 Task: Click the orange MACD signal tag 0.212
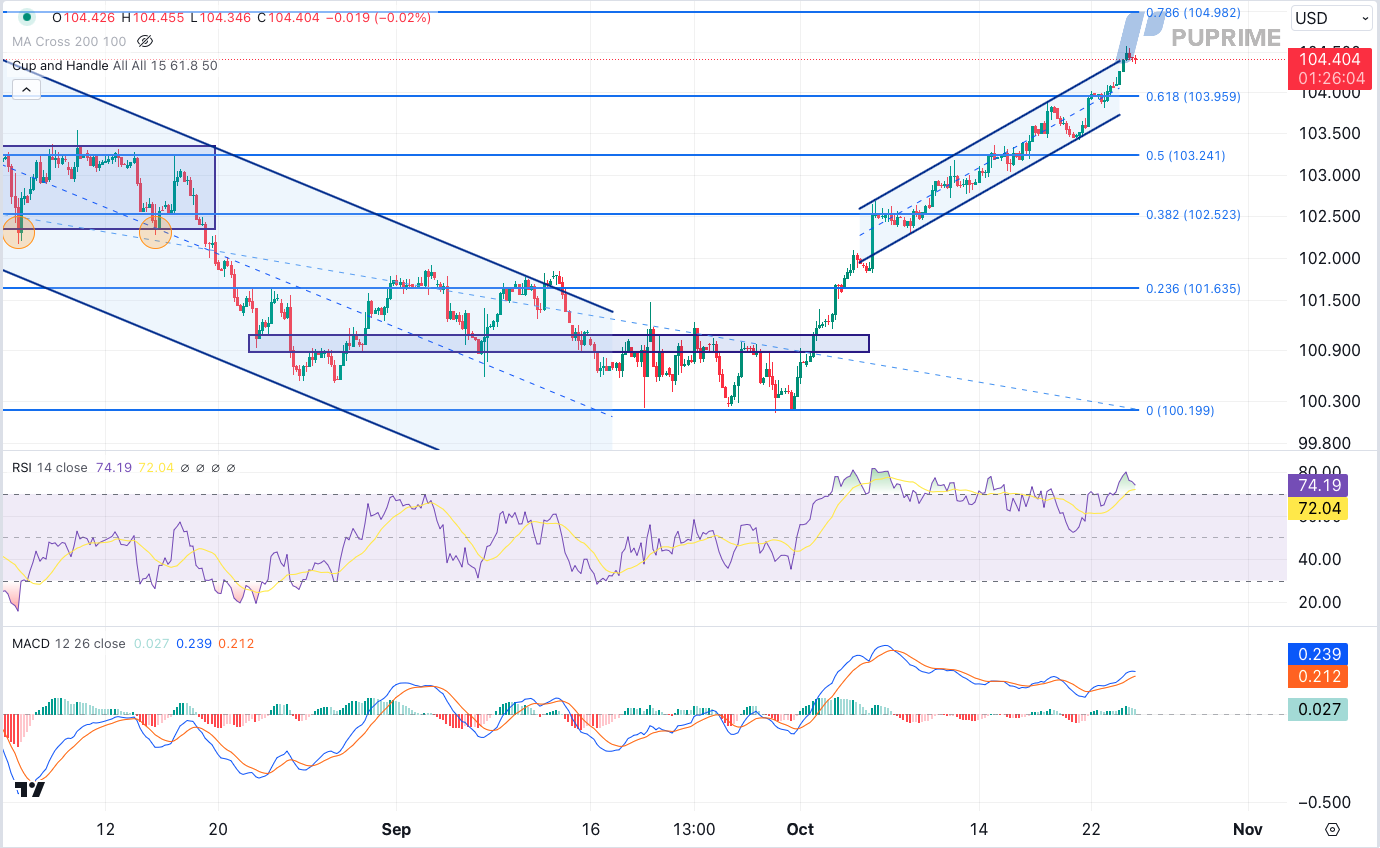coord(1319,677)
